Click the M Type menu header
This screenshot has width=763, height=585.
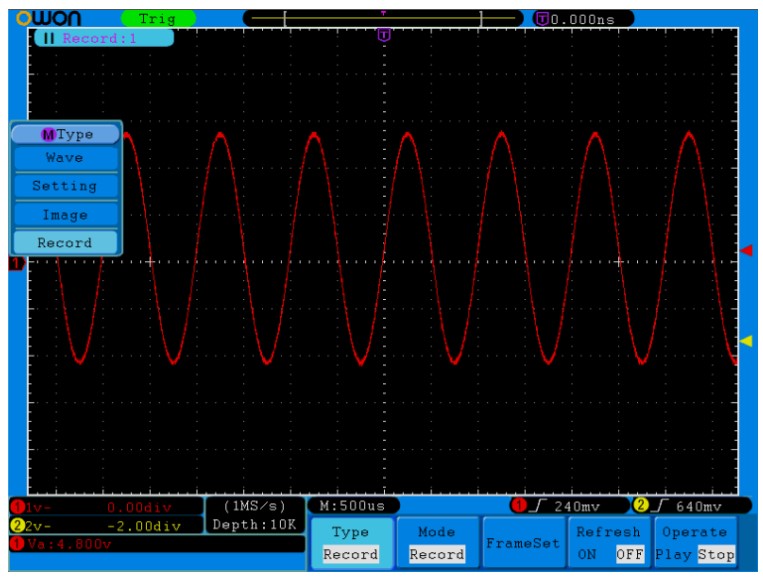(65, 134)
